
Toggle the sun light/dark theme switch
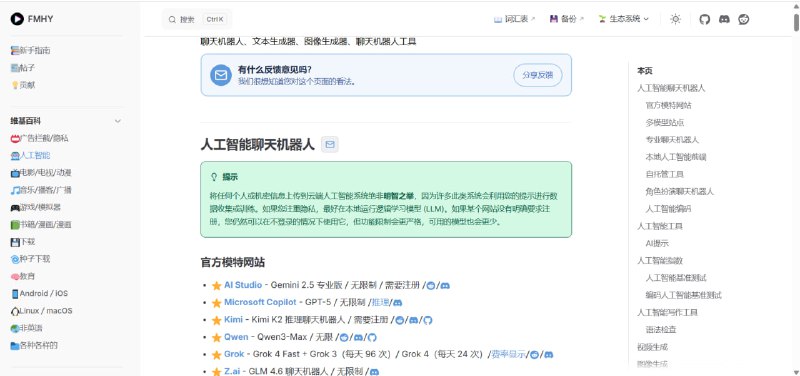click(x=676, y=19)
